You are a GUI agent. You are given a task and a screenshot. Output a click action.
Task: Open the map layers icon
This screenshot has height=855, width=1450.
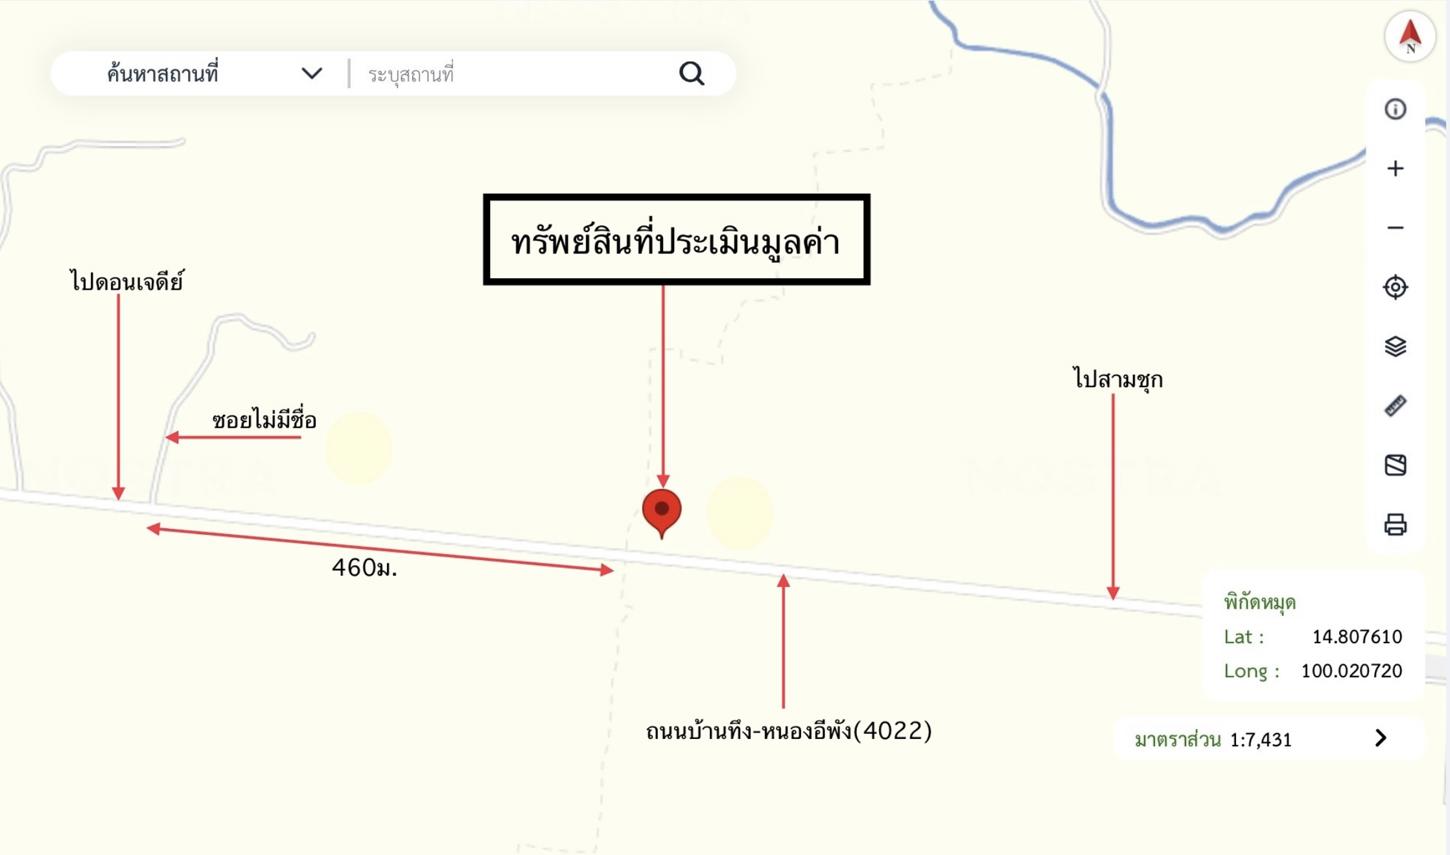point(1395,346)
